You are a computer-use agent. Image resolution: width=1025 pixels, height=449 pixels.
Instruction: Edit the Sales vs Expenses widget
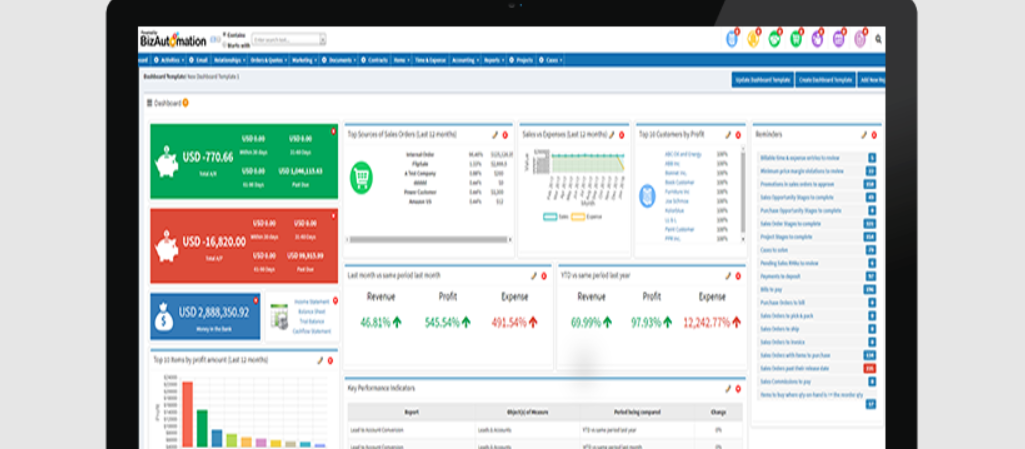click(612, 135)
